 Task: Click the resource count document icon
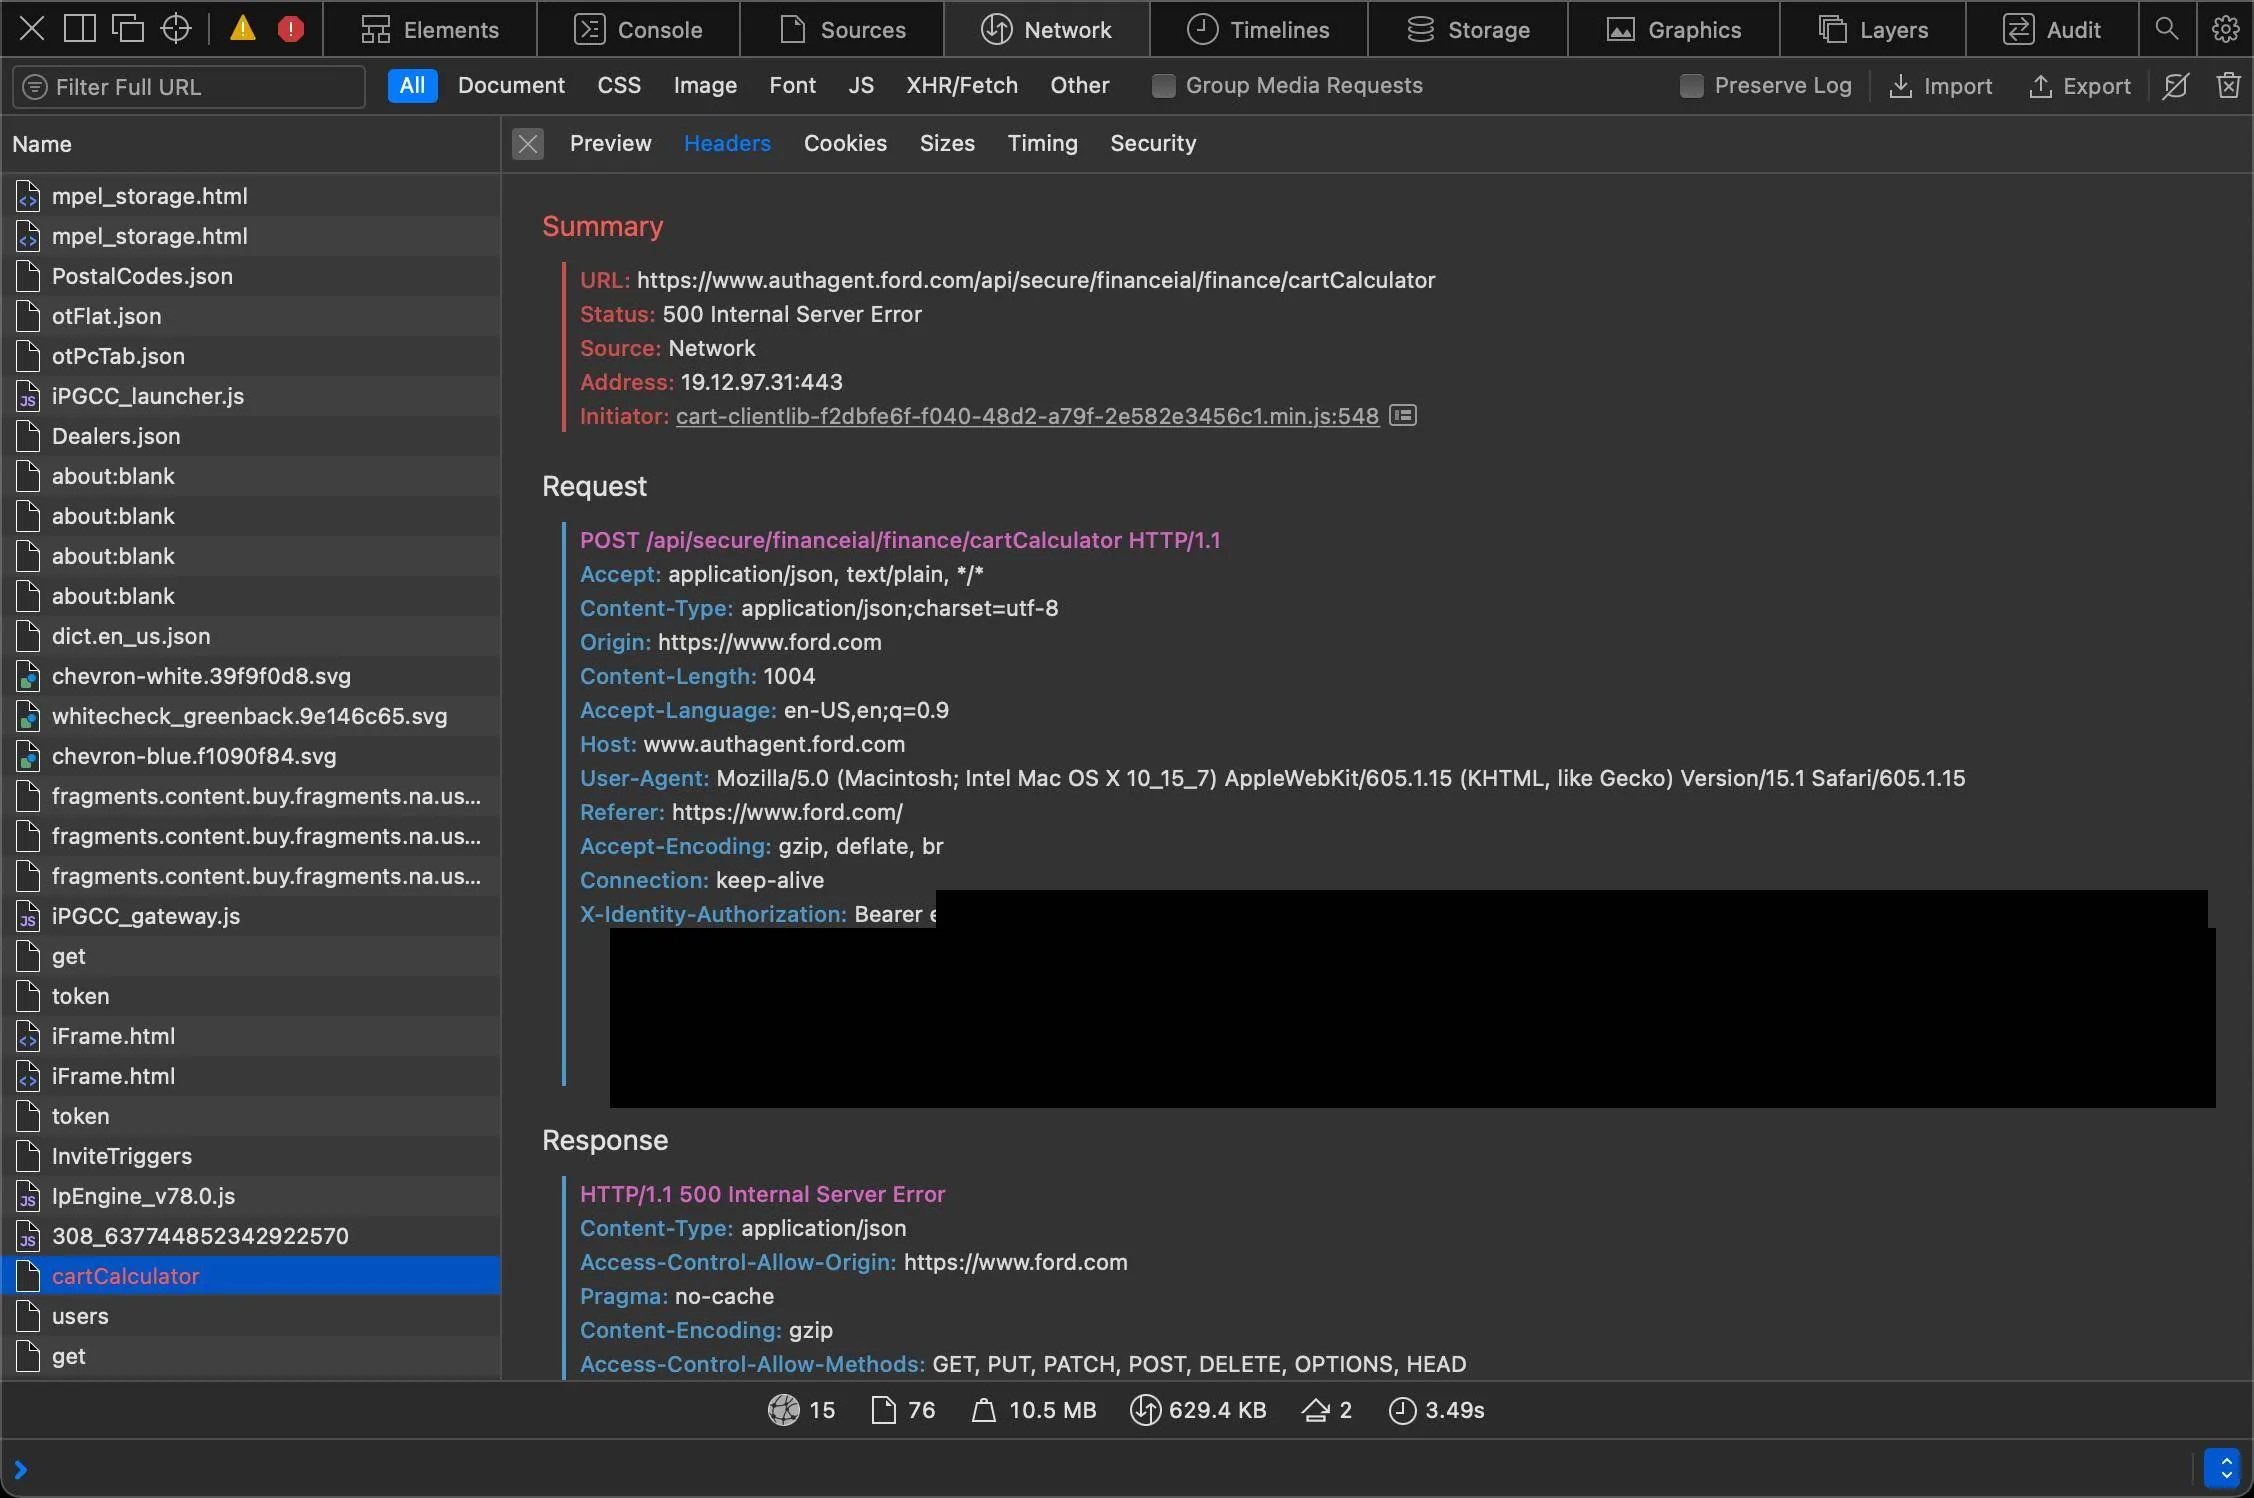(884, 1410)
